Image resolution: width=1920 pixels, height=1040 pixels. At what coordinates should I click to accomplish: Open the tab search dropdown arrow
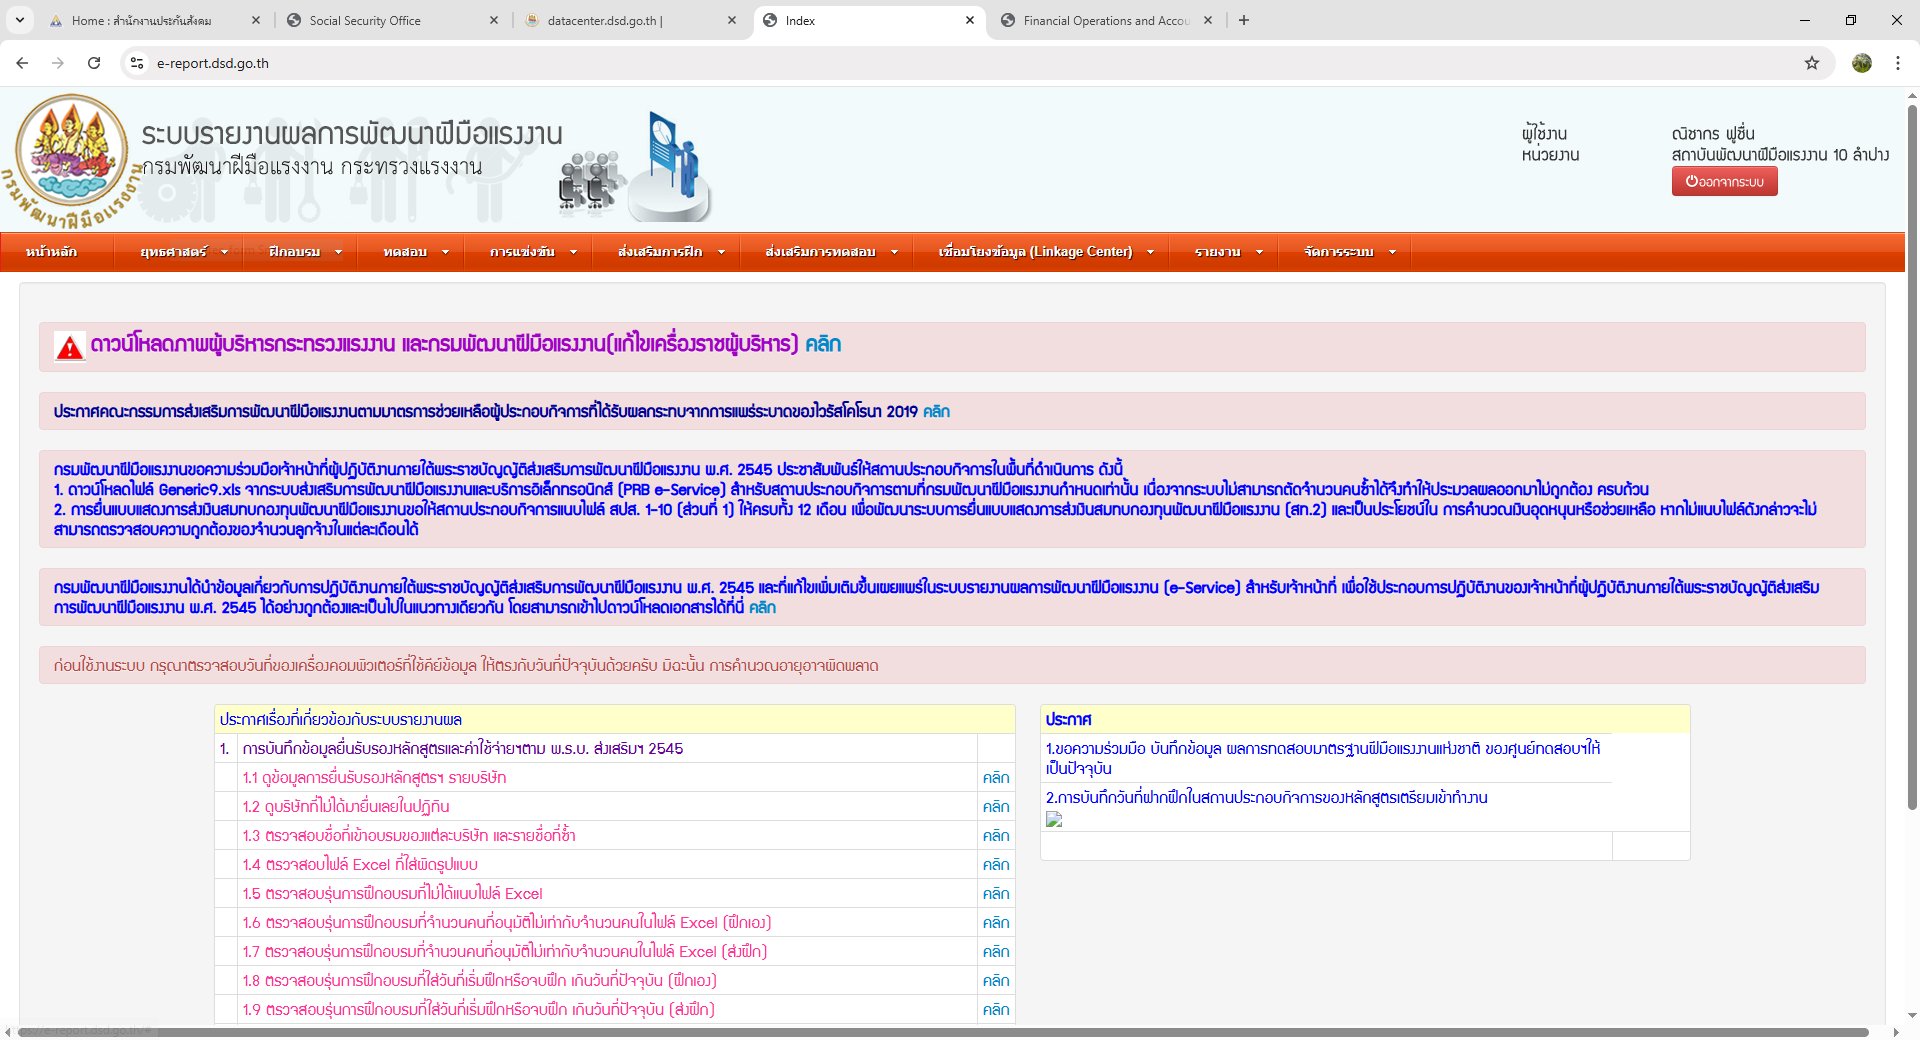click(19, 20)
